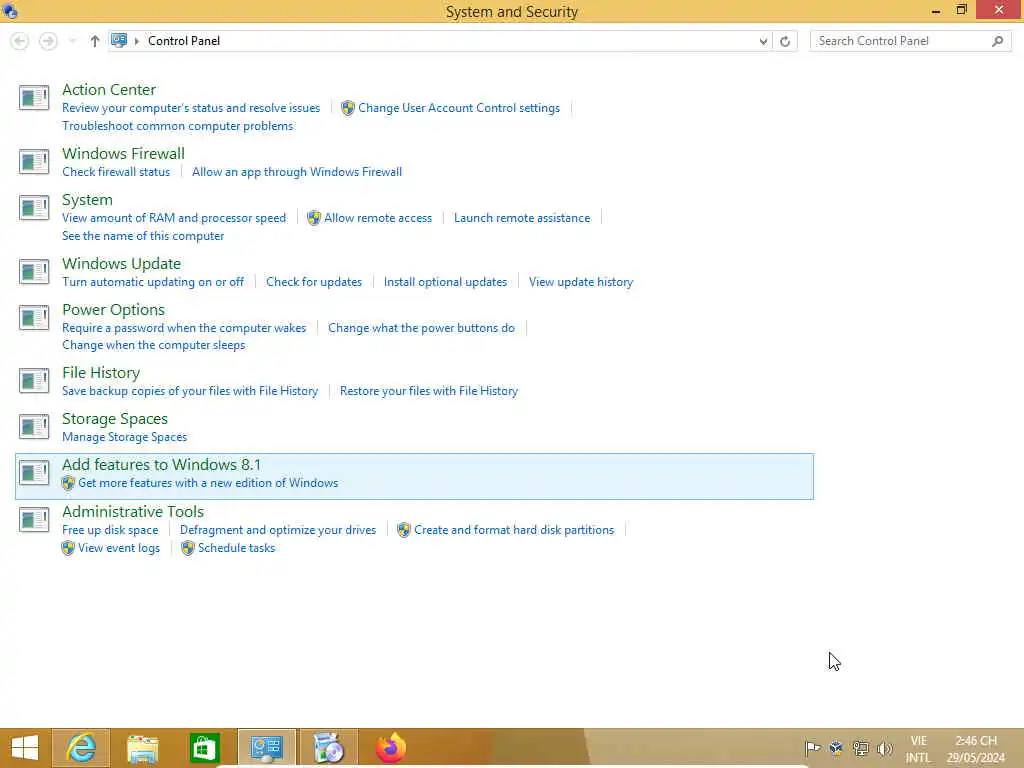Click the Control Panel address bar icon
The image size is (1024, 768).
click(119, 40)
